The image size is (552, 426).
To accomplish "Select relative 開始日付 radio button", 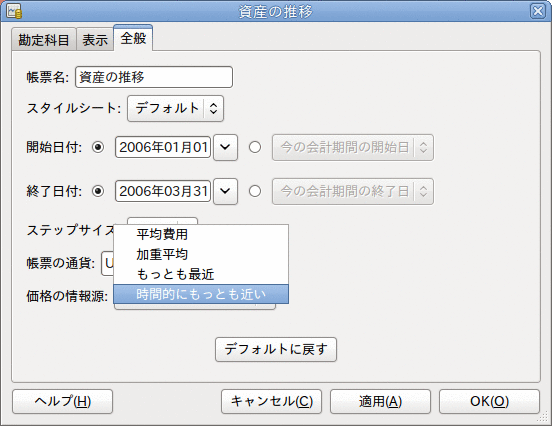I will [255, 147].
